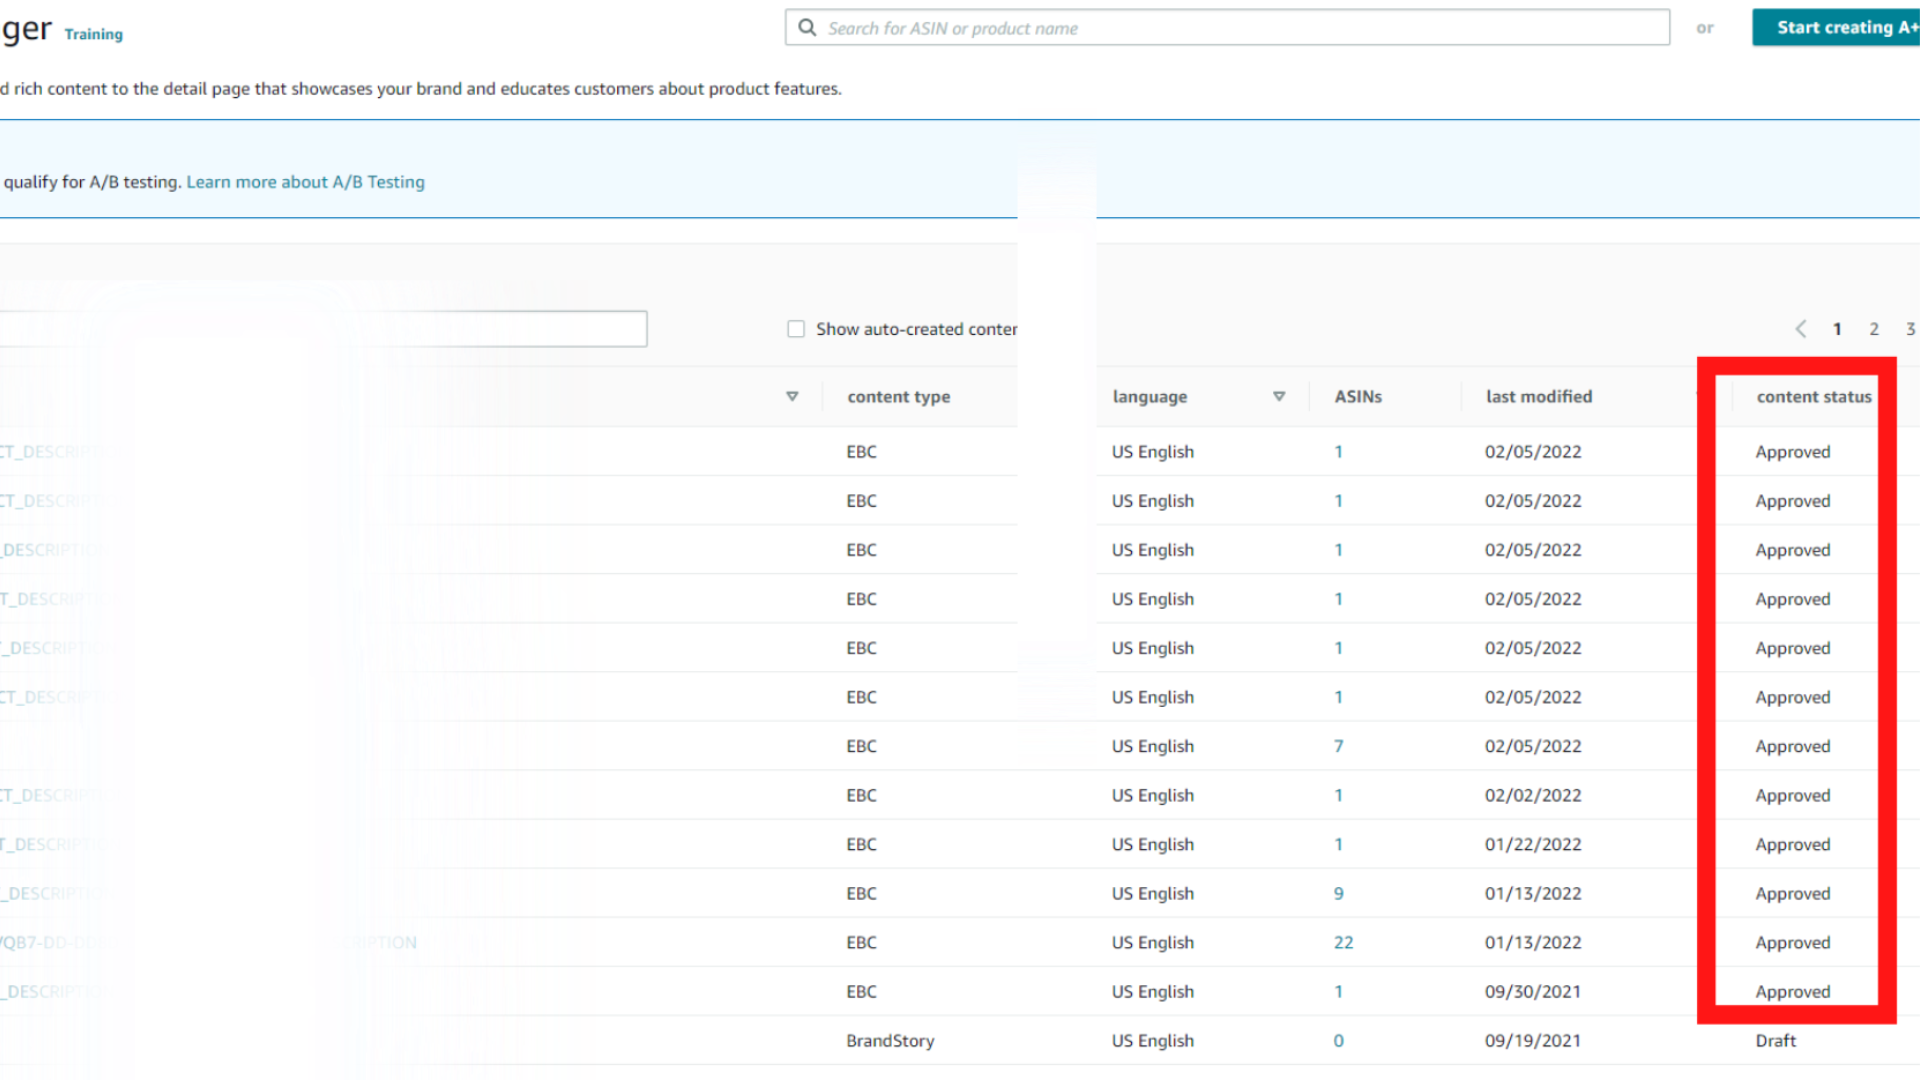Open the language column filter dropdown

tap(1278, 397)
